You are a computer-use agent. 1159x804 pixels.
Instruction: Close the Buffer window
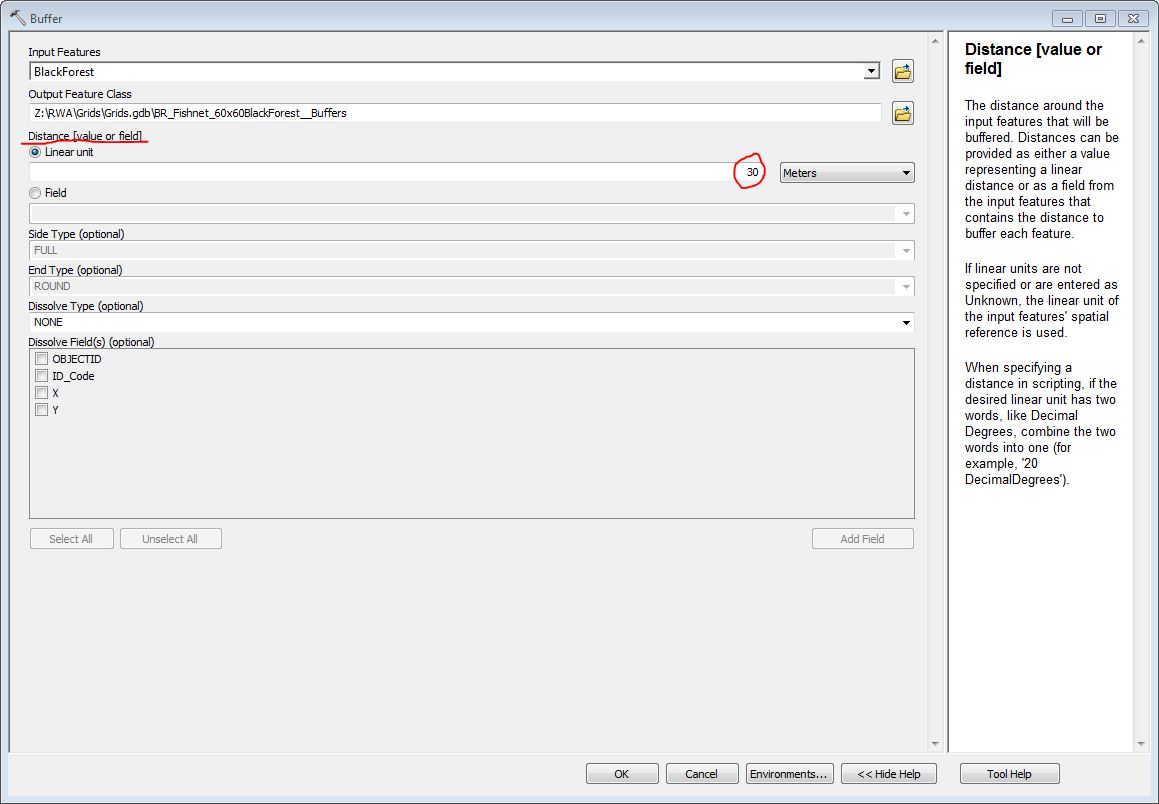pos(1134,18)
